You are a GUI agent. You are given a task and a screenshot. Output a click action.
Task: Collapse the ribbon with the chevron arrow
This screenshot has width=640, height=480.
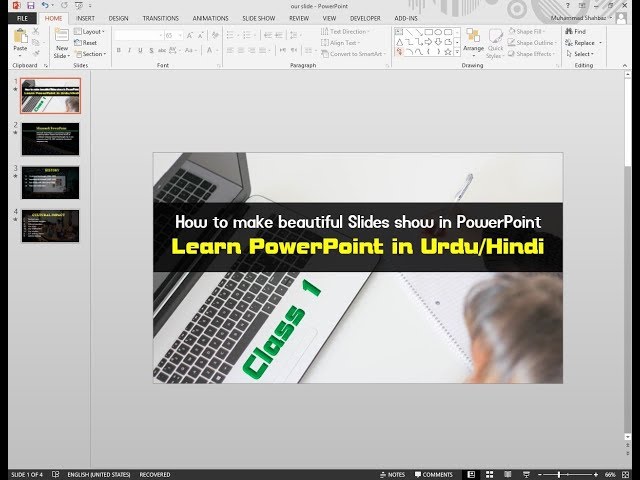(x=624, y=65)
